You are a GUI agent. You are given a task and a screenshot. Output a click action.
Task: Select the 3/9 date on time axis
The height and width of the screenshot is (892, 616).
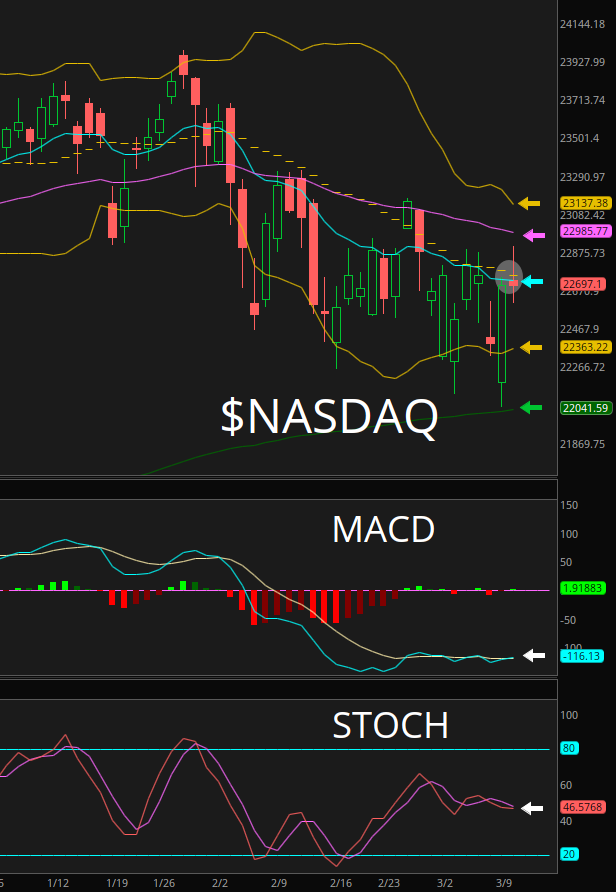tap(504, 883)
